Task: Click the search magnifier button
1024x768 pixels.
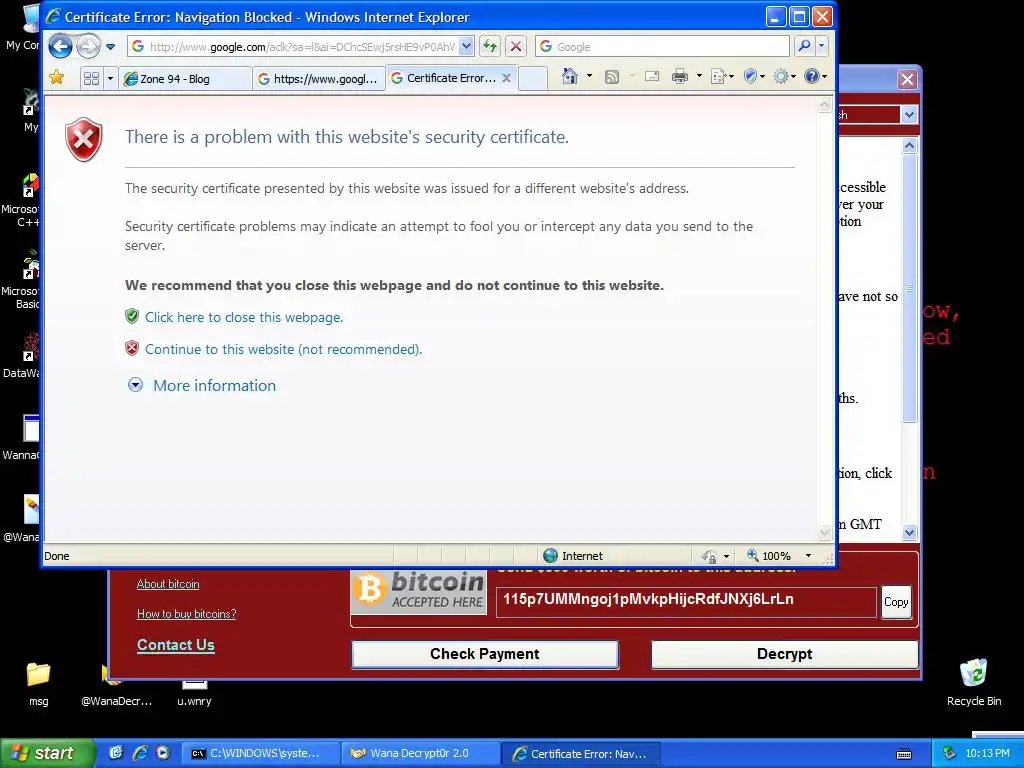Action: click(x=805, y=46)
